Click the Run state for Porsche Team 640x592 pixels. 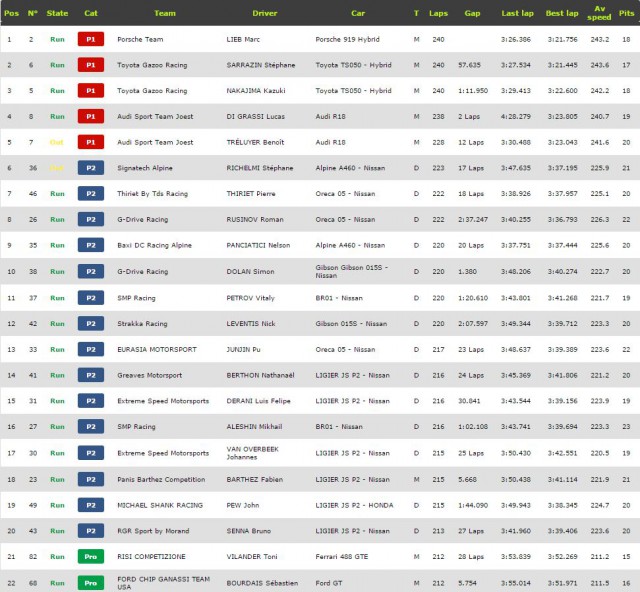click(x=57, y=39)
